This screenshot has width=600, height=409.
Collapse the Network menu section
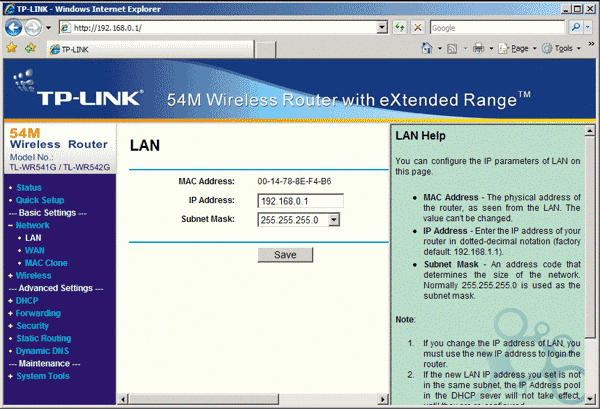(x=32, y=225)
